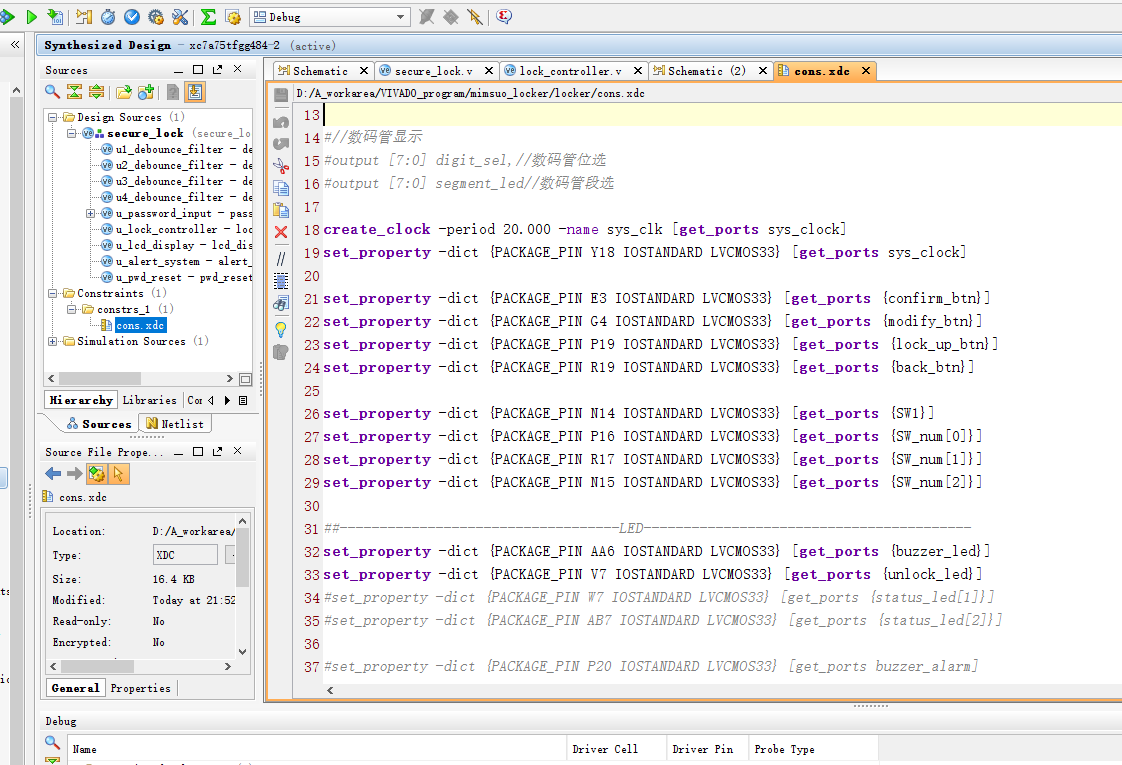
Task: Close the cons.xdc editor tab
Action: (866, 71)
